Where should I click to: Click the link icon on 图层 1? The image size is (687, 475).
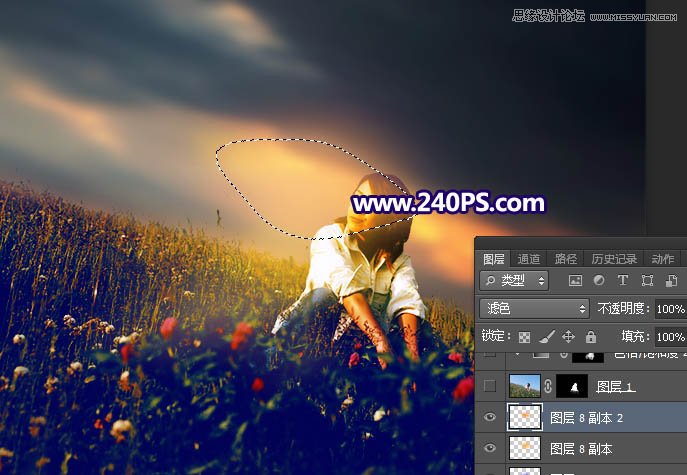pyautogui.click(x=548, y=386)
